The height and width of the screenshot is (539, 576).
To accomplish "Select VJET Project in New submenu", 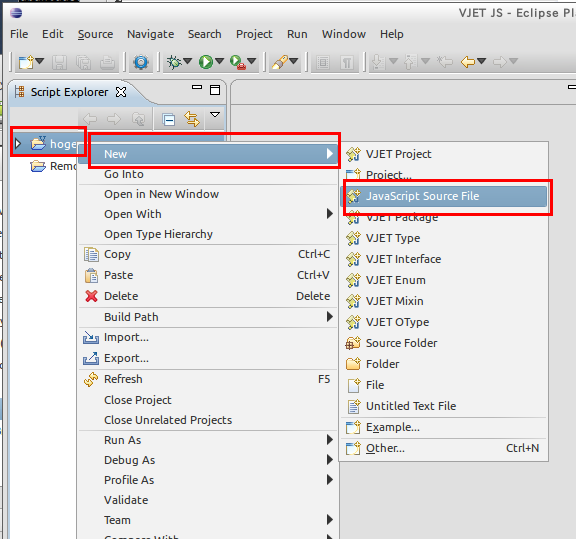I will (x=444, y=154).
